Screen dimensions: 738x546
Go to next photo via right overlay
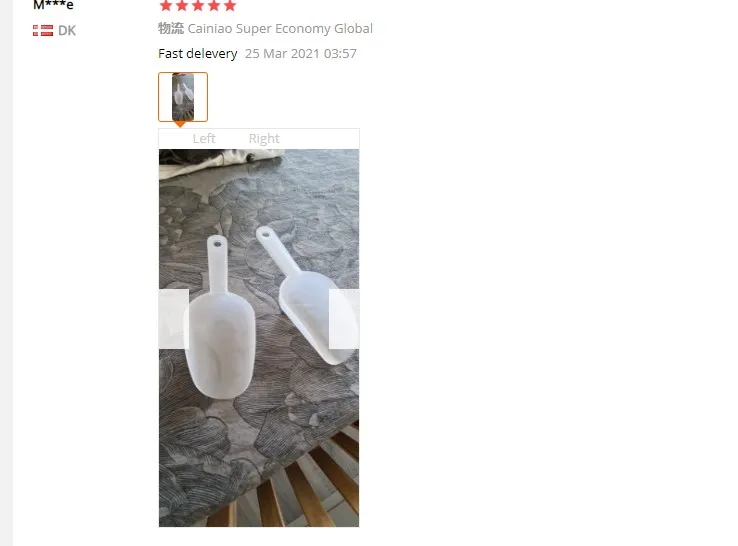point(344,319)
